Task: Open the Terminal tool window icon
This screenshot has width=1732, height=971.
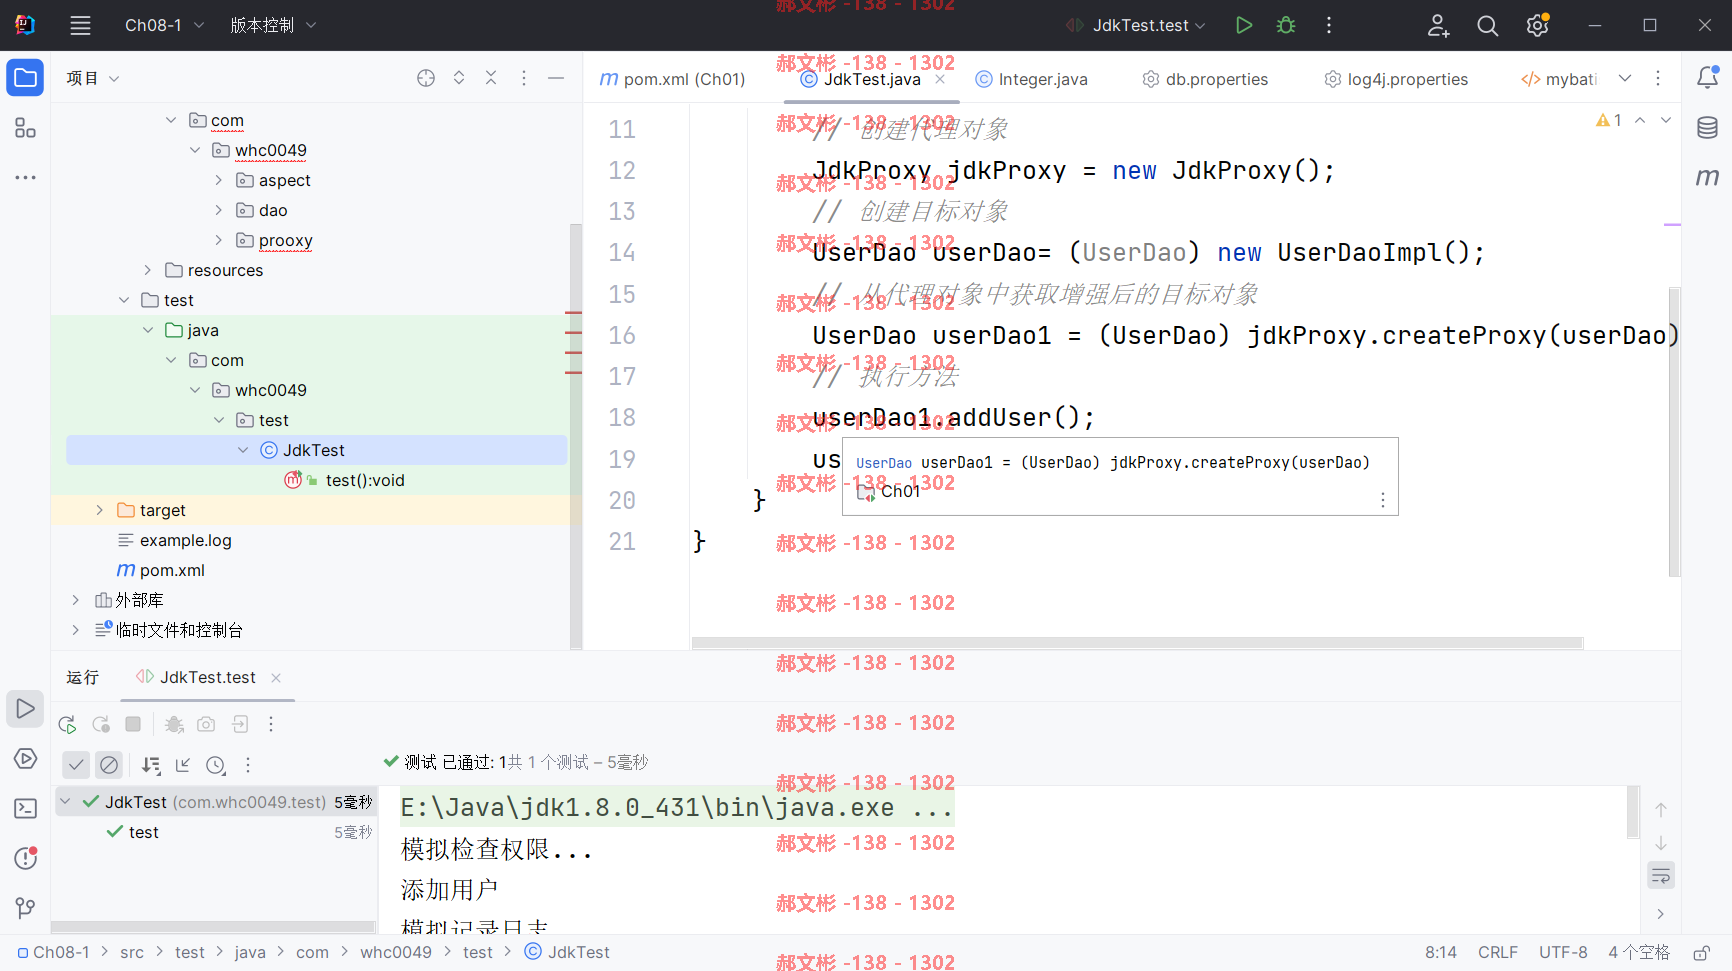Action: click(x=25, y=808)
